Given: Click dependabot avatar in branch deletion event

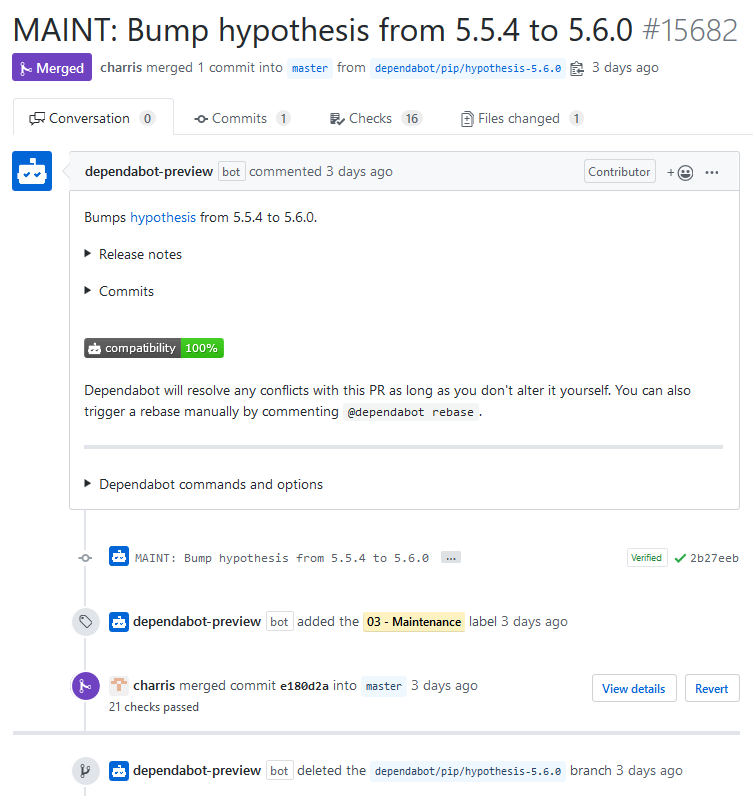Looking at the screenshot, I should coord(119,771).
